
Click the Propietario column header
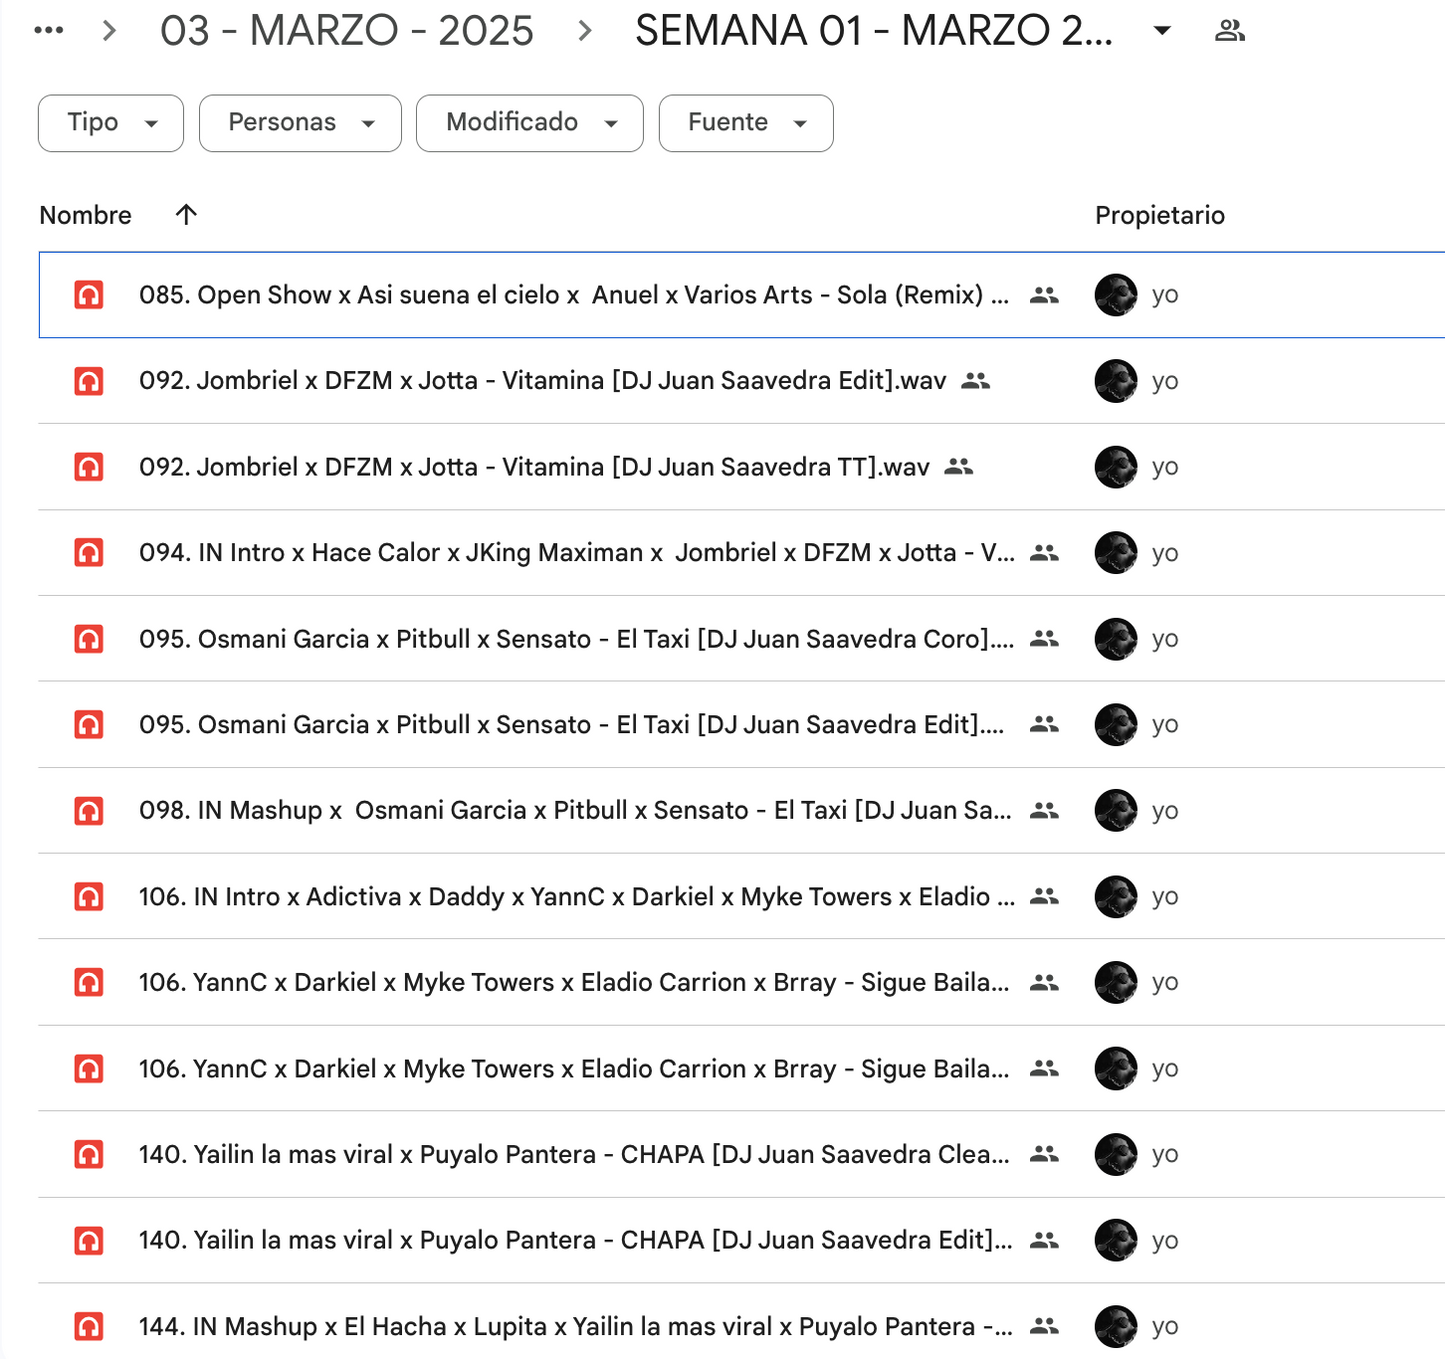point(1159,214)
